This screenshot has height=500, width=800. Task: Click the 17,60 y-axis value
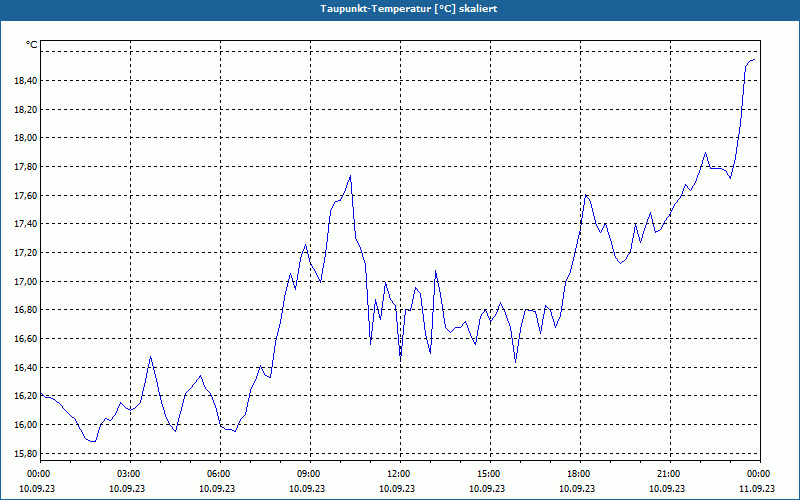click(28, 195)
